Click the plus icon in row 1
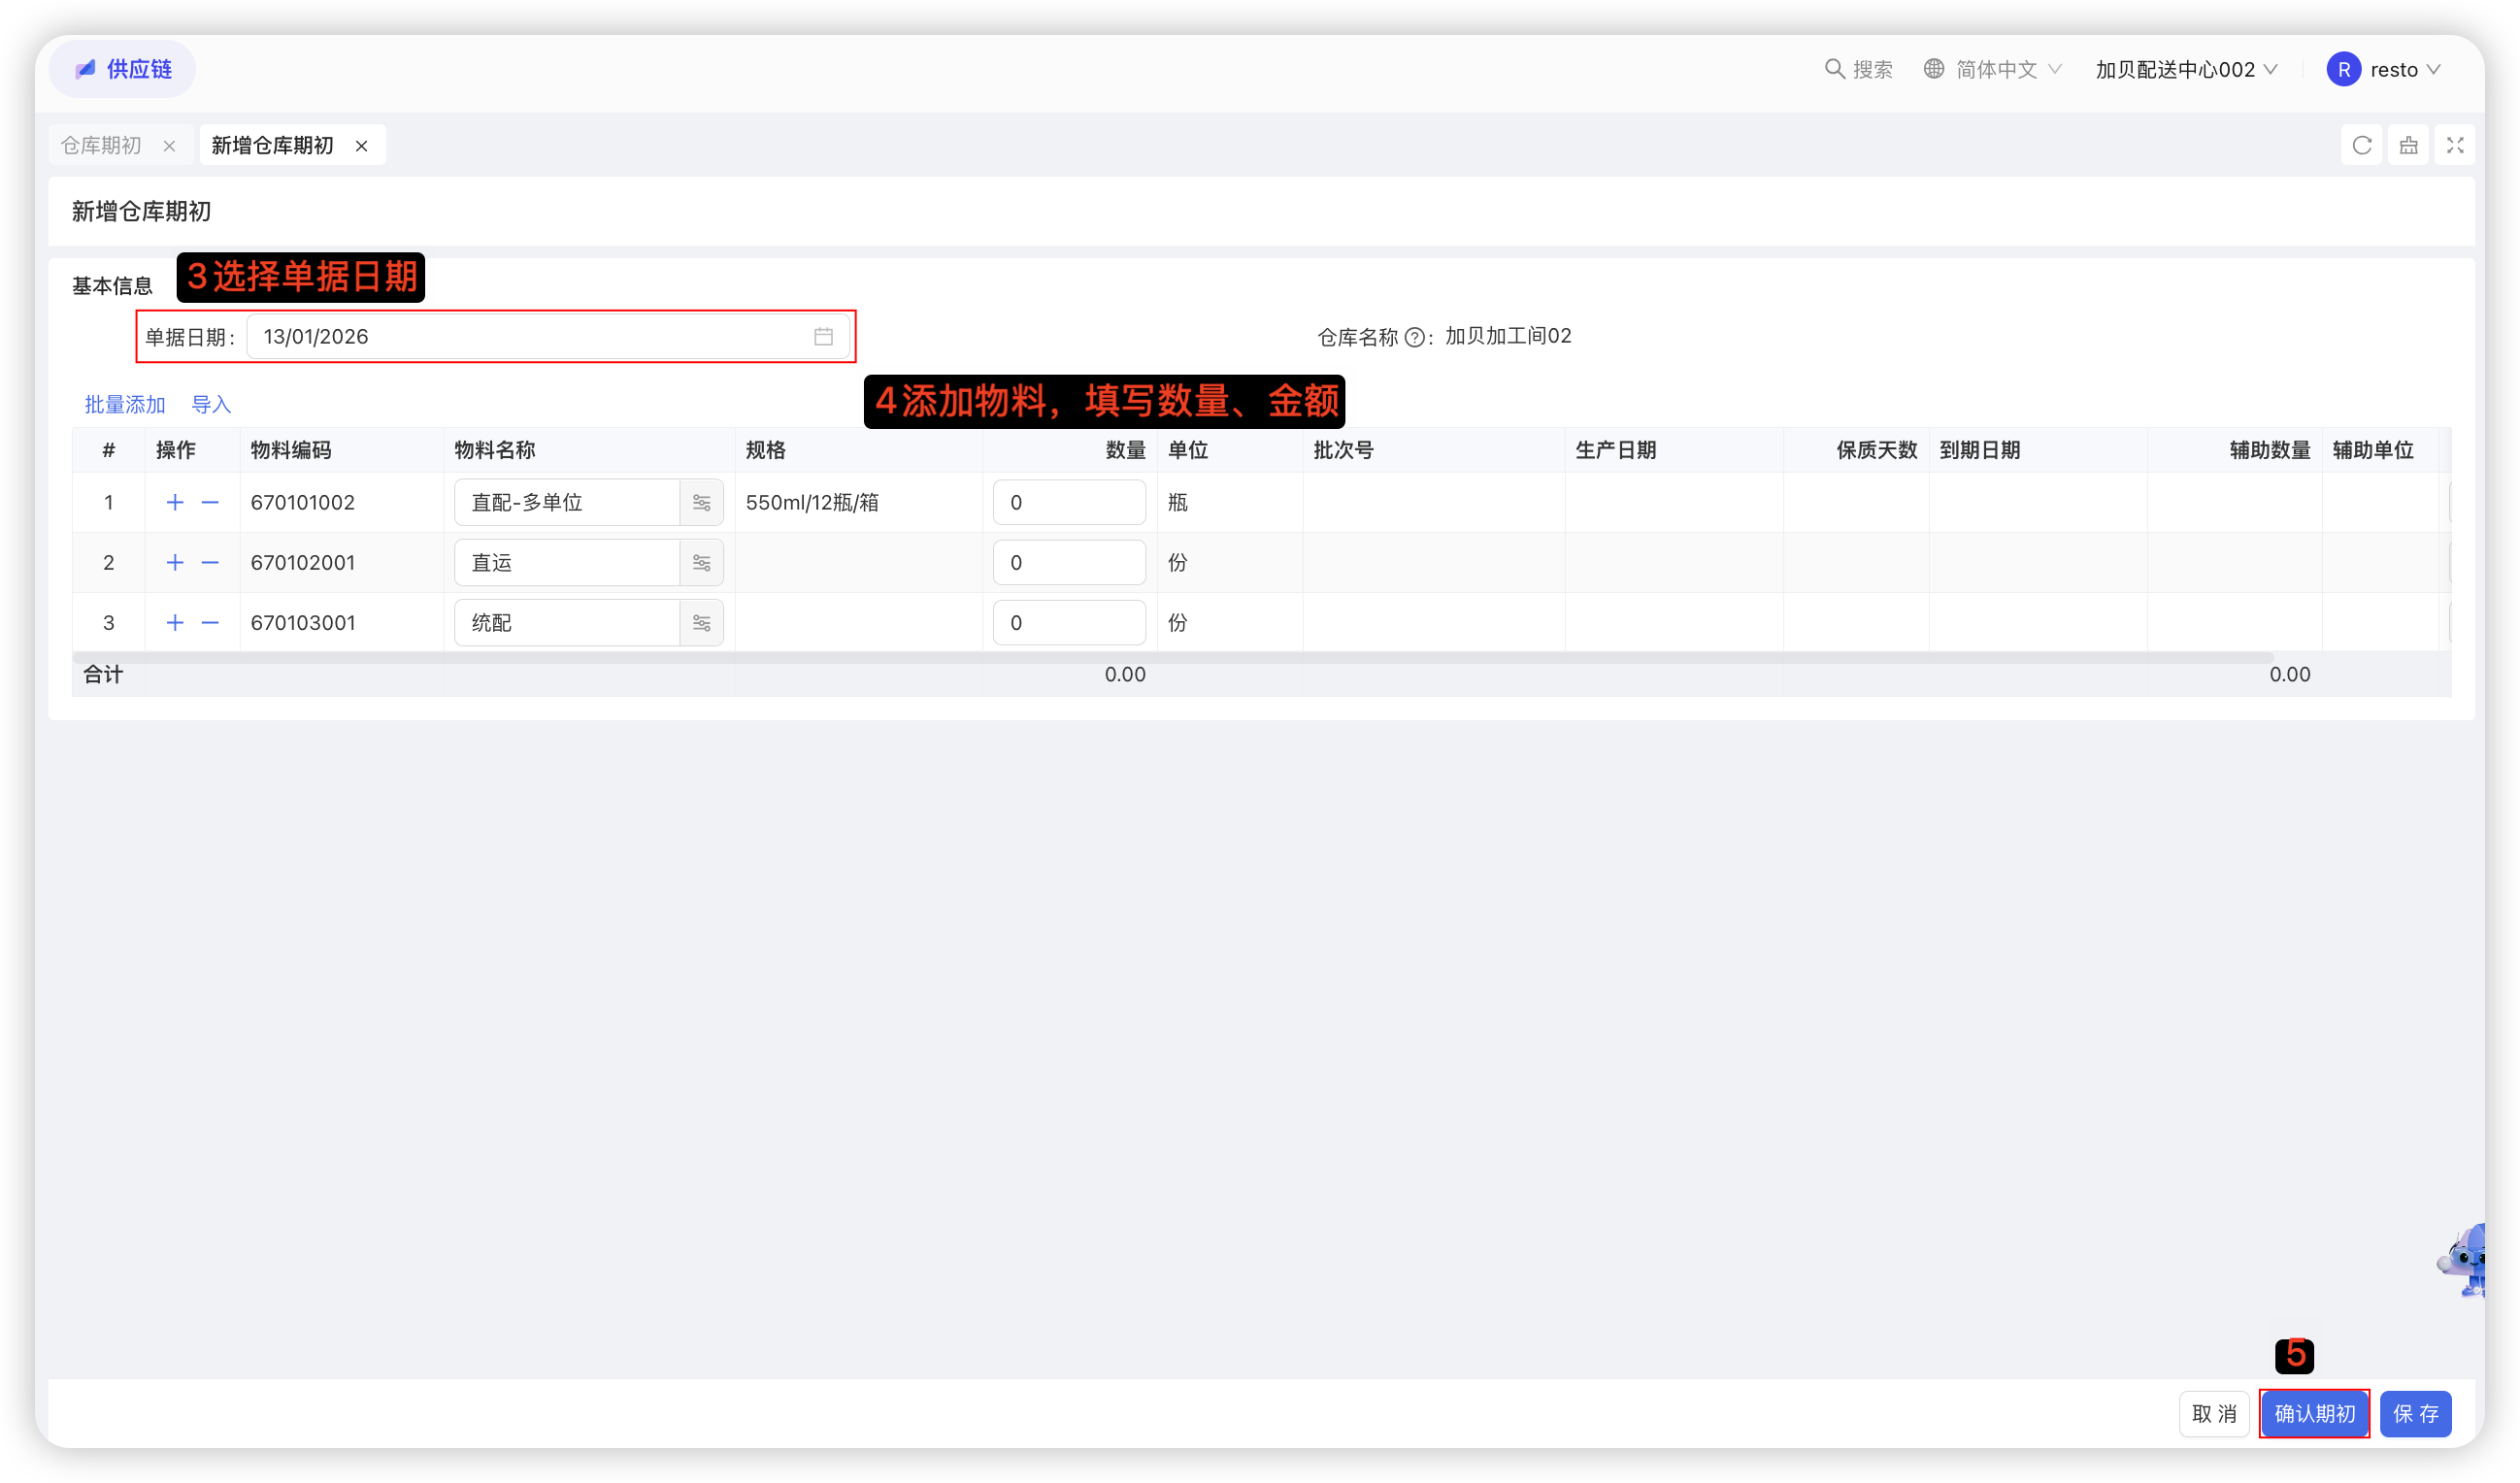 click(x=175, y=502)
